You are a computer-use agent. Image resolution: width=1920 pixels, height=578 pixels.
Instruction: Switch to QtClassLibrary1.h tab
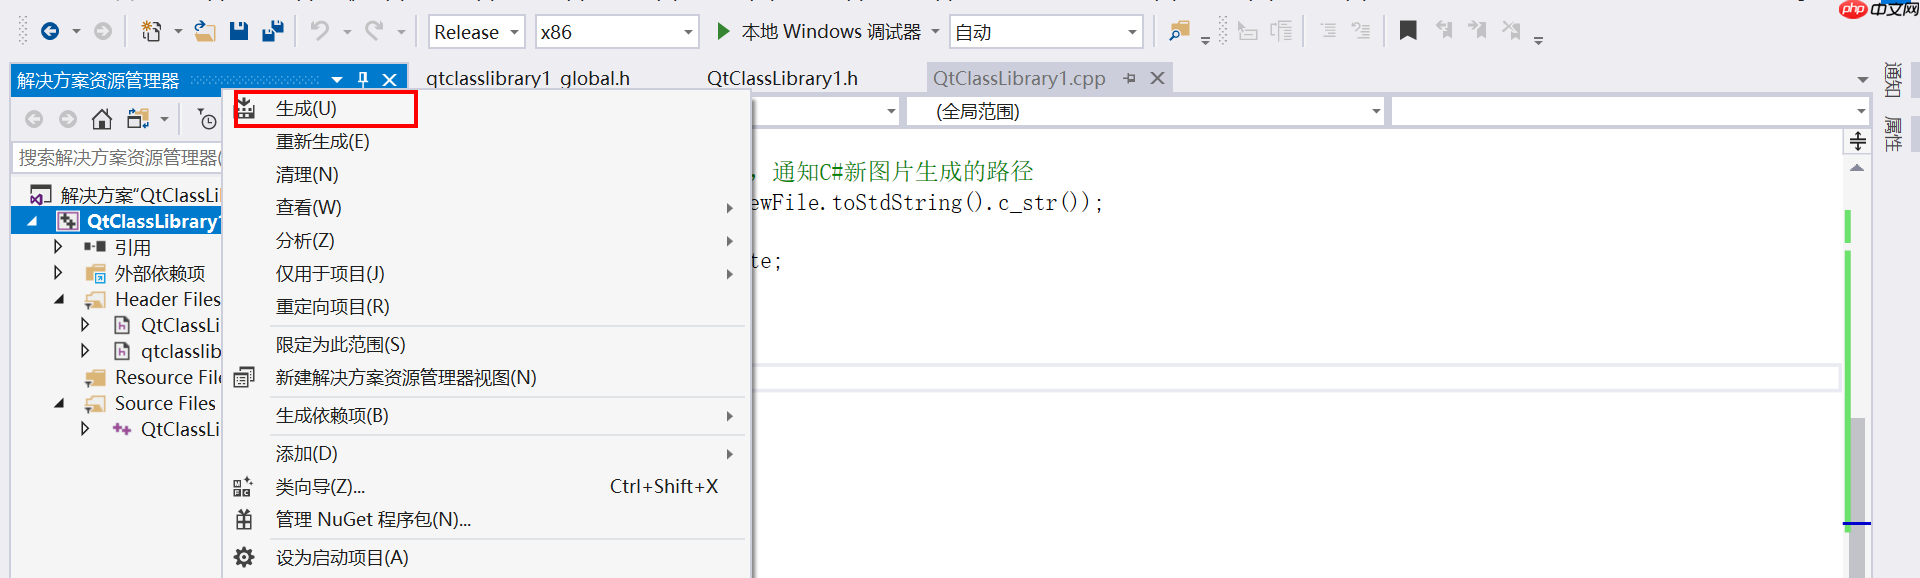(782, 78)
